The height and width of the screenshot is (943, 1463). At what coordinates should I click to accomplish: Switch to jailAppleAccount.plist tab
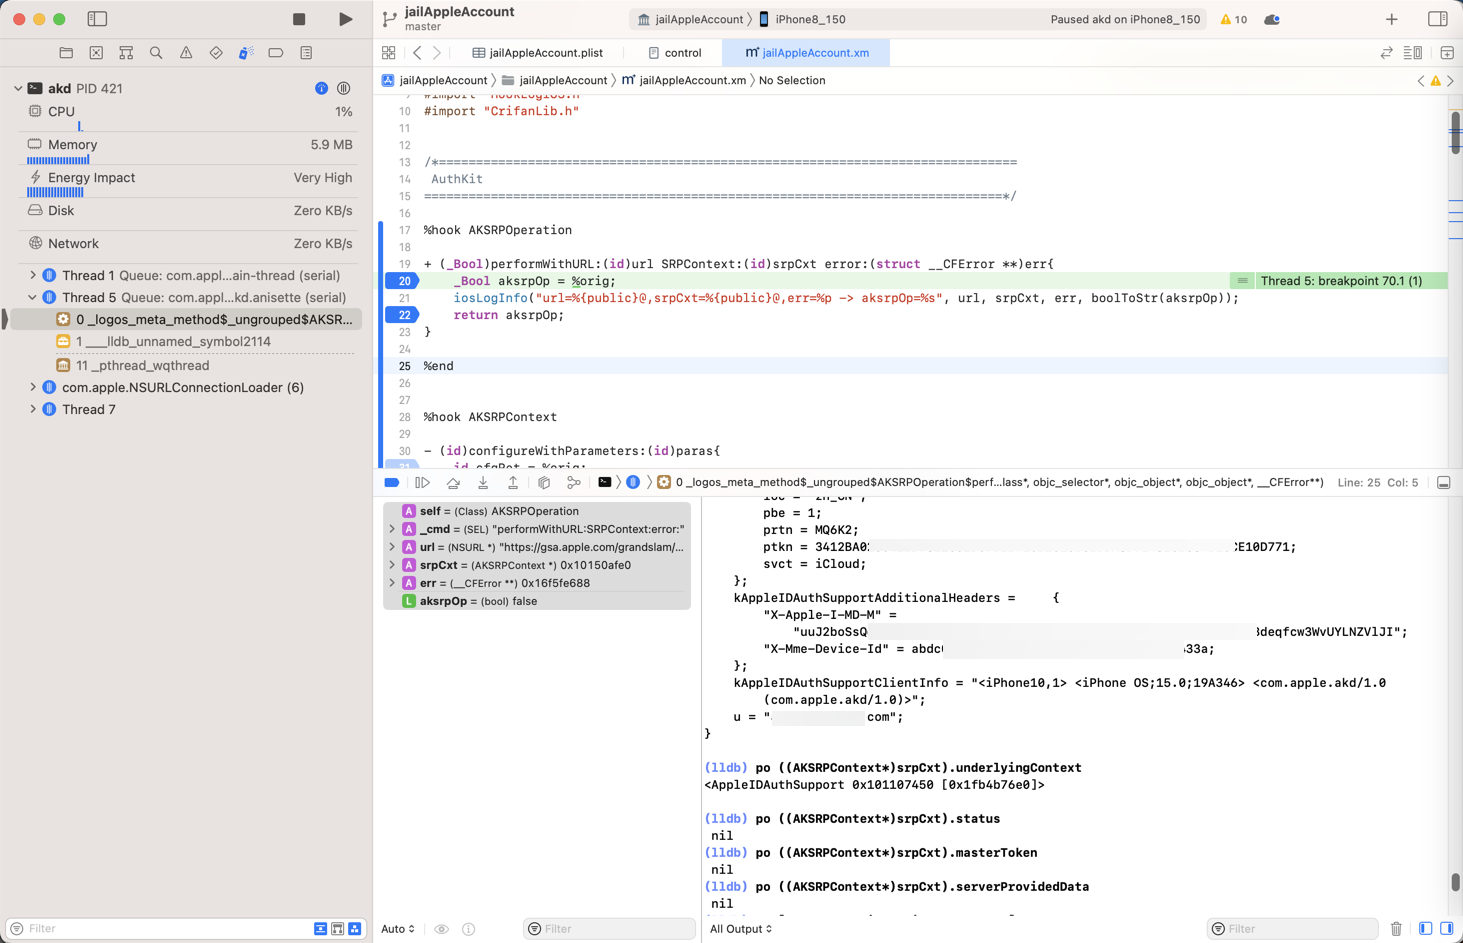(x=537, y=53)
